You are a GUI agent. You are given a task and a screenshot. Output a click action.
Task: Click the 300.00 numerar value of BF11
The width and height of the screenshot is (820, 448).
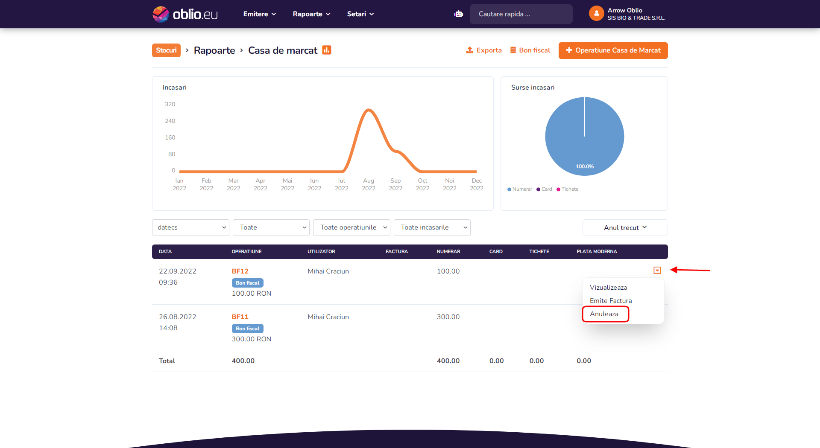click(x=448, y=317)
